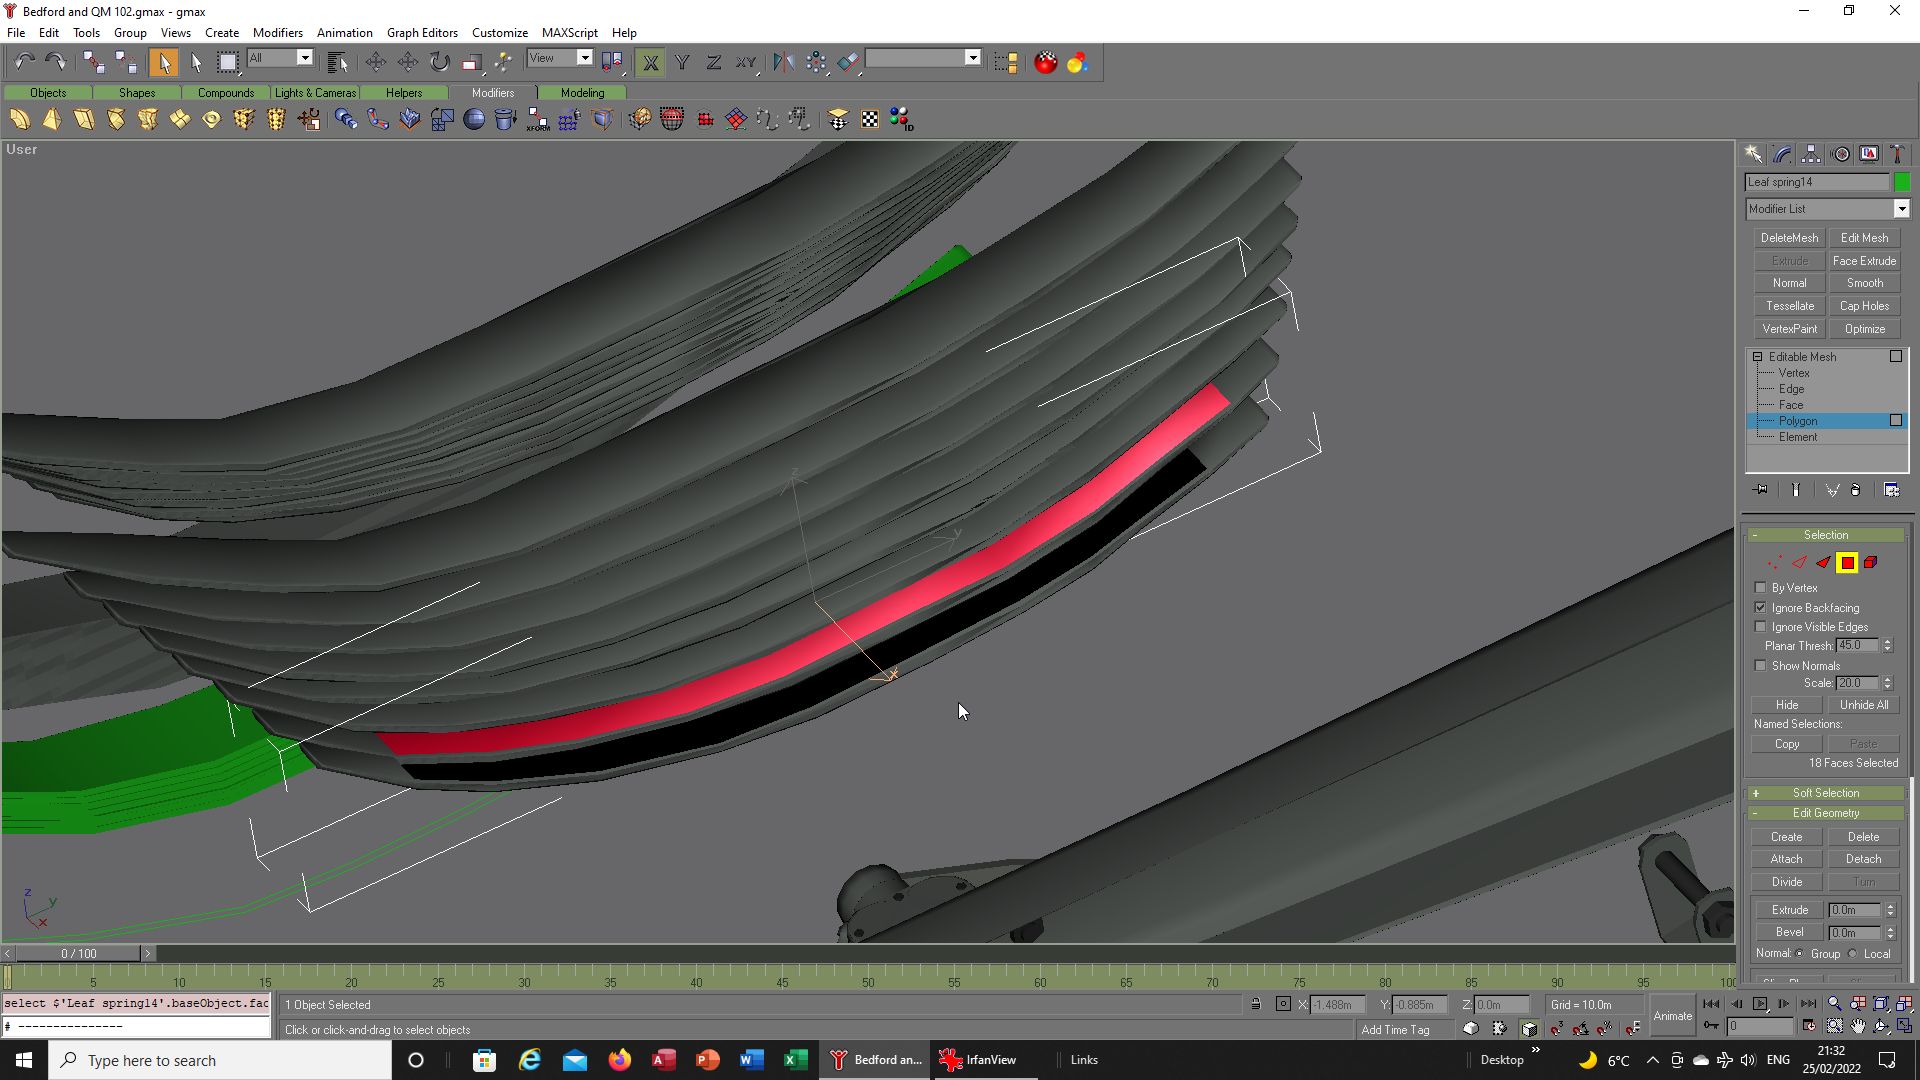This screenshot has width=1920, height=1080.
Task: Click the Undo arrow icon
Action: coord(25,62)
